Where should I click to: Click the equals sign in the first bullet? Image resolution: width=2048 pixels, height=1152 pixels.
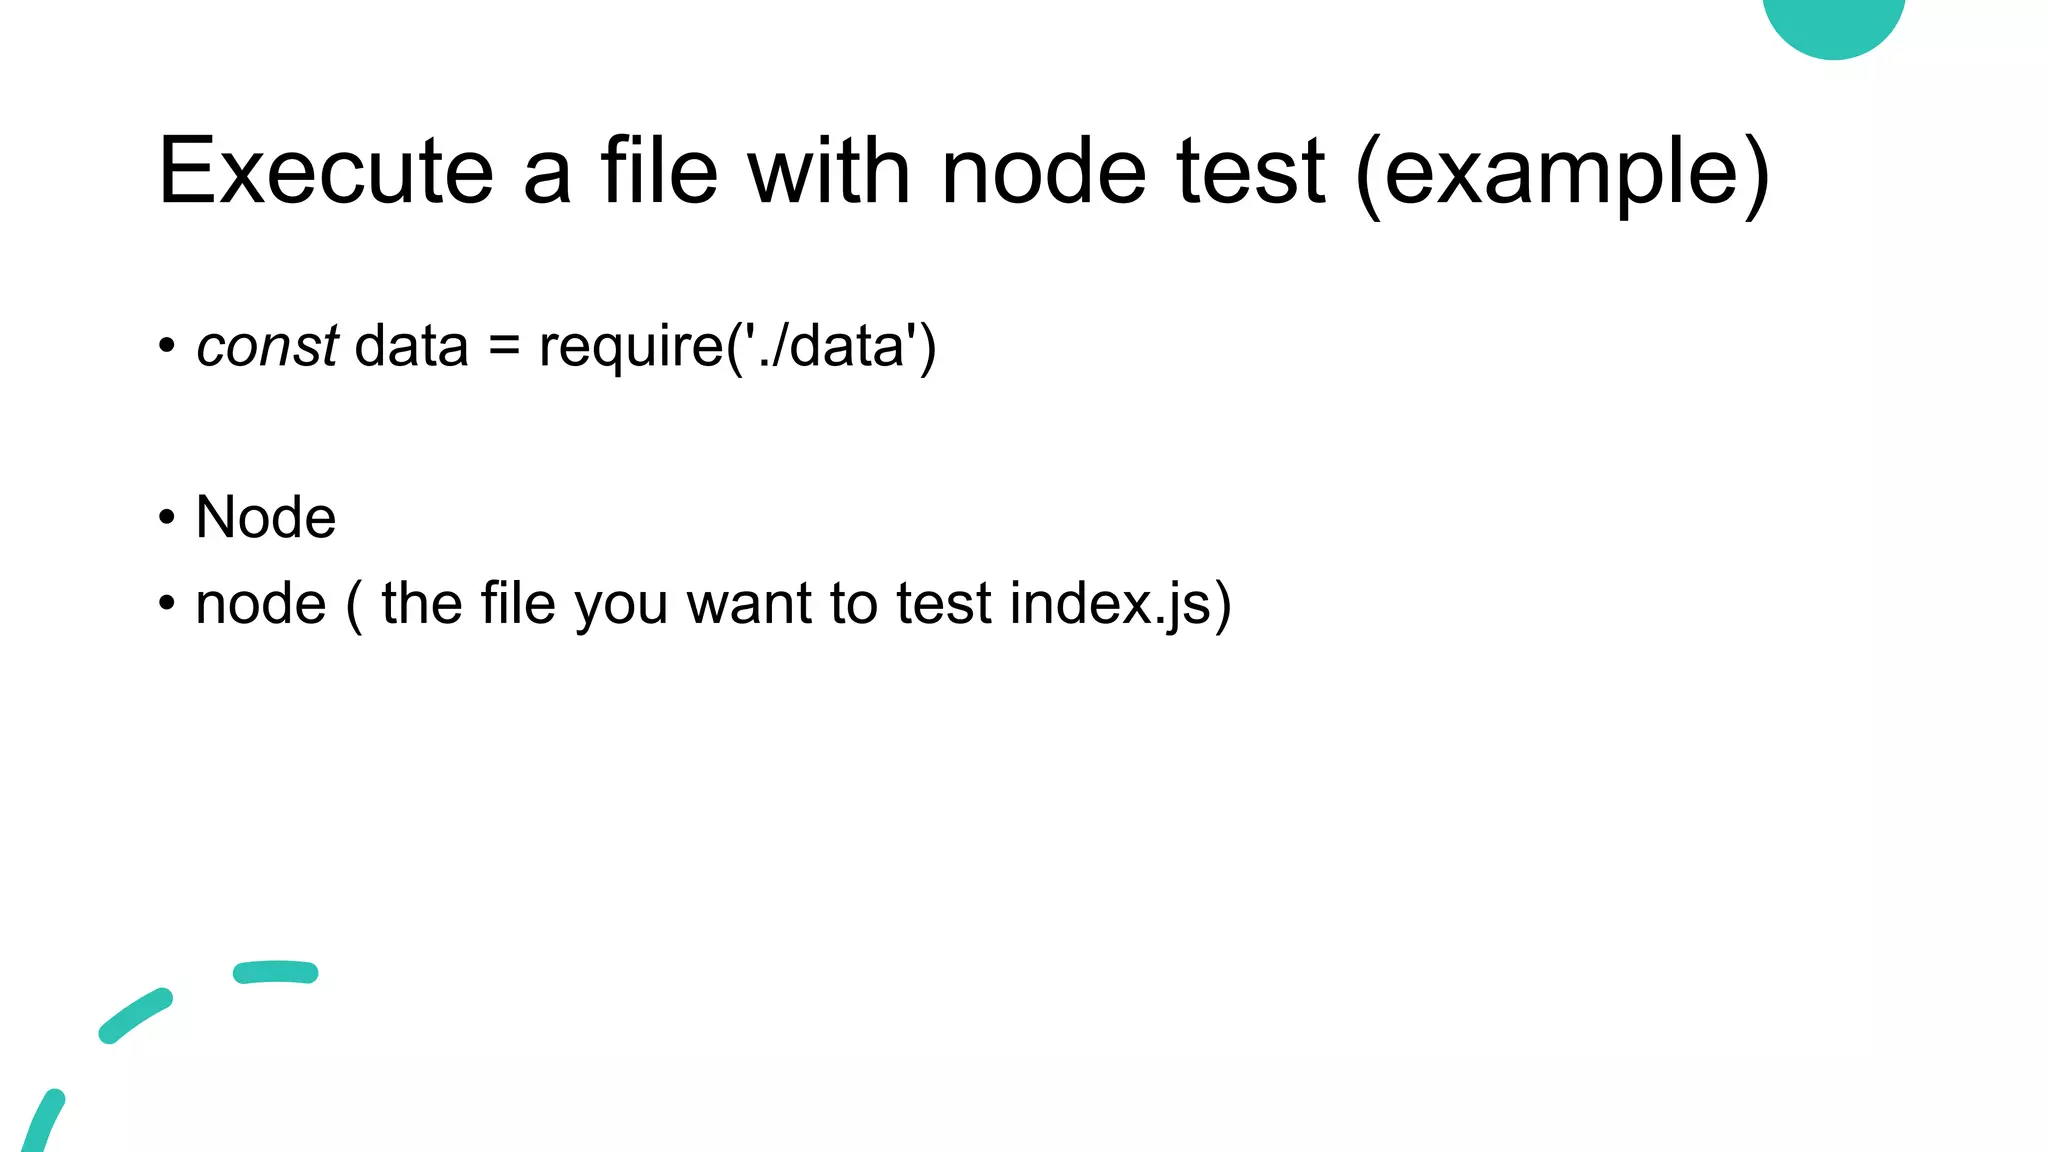pos(504,347)
